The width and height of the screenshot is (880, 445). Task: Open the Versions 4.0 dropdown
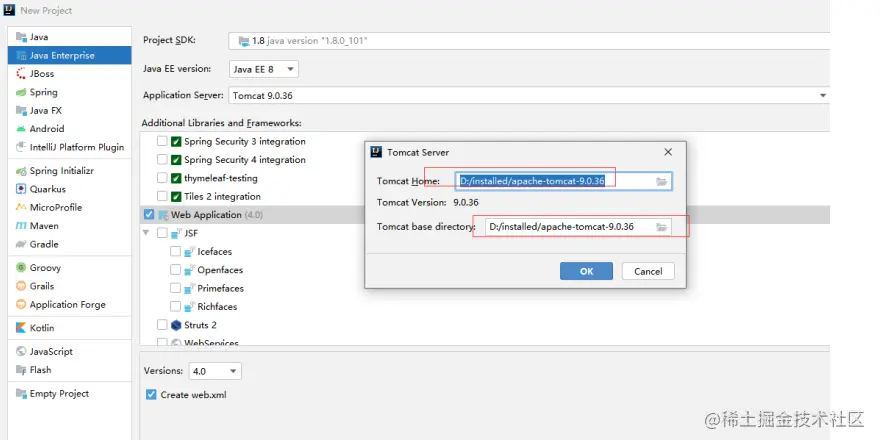point(215,371)
